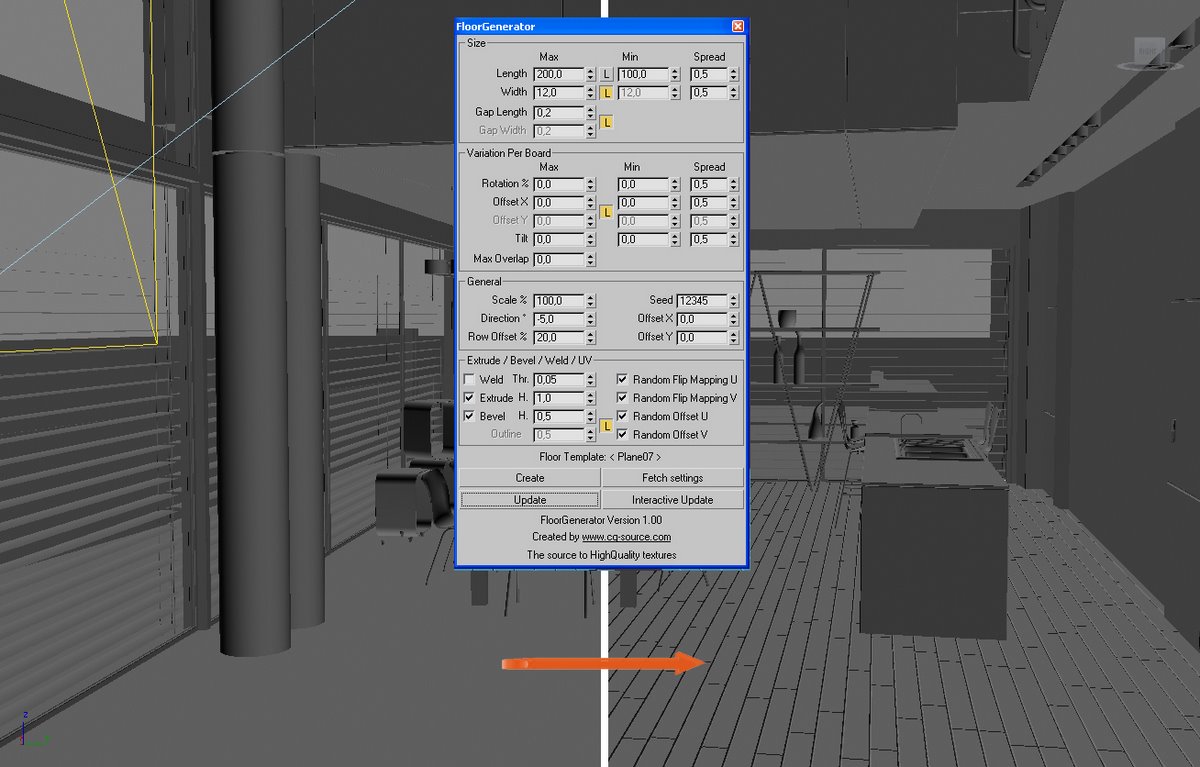Click the Bevel H. spinner arrows

[591, 416]
